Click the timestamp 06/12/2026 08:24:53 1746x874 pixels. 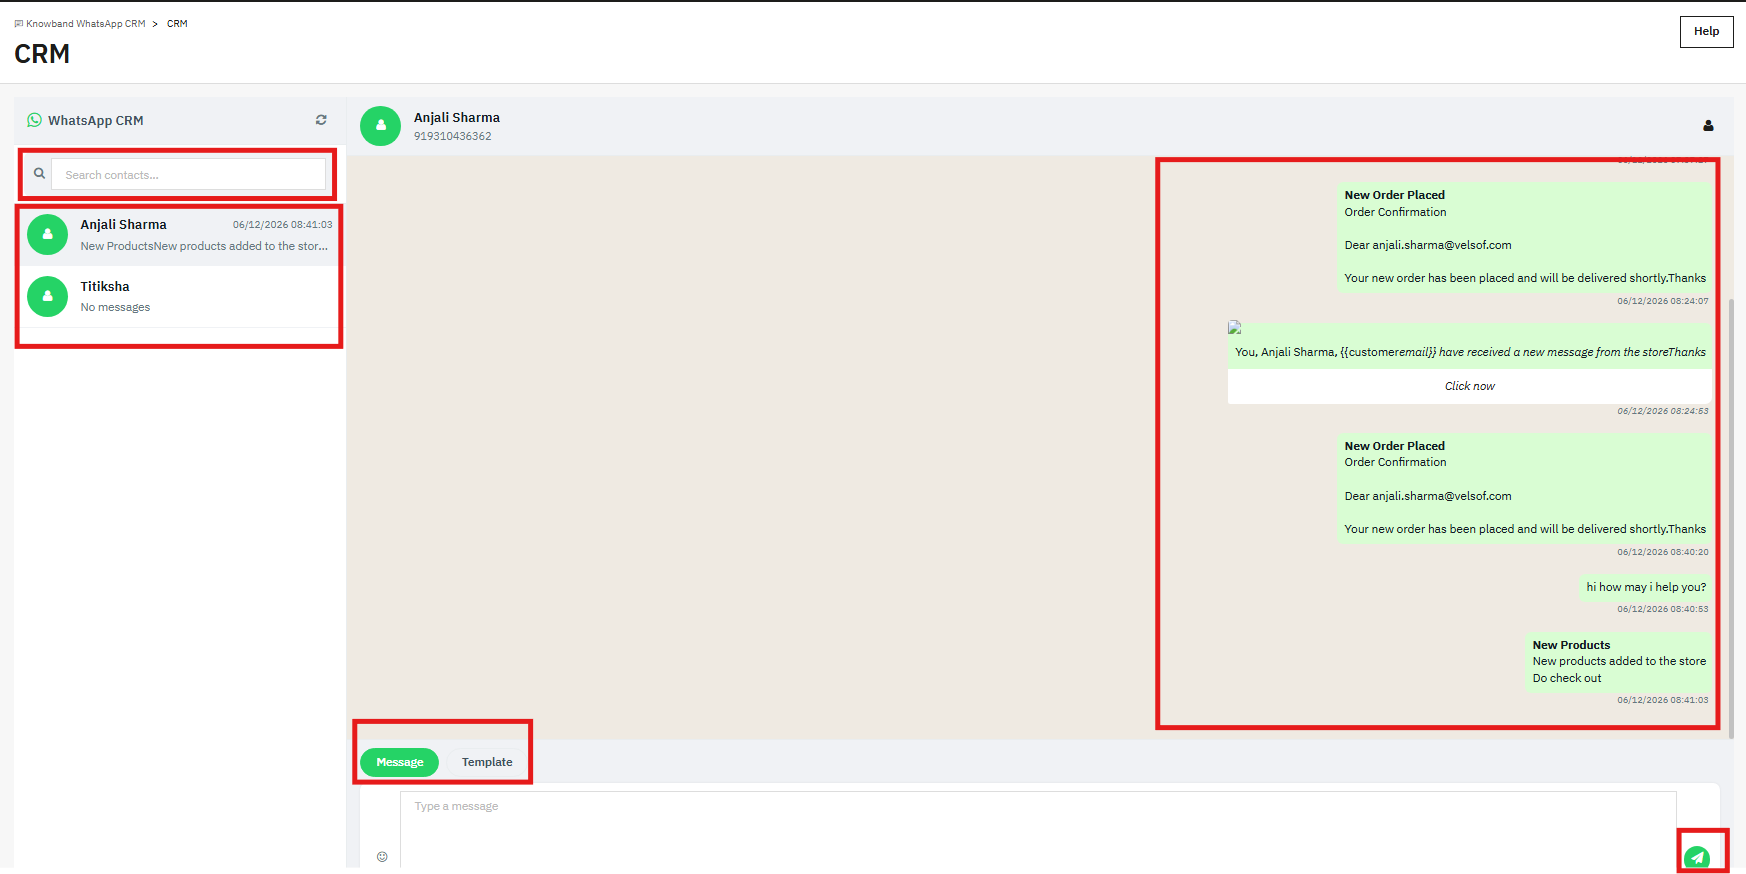pos(1663,411)
